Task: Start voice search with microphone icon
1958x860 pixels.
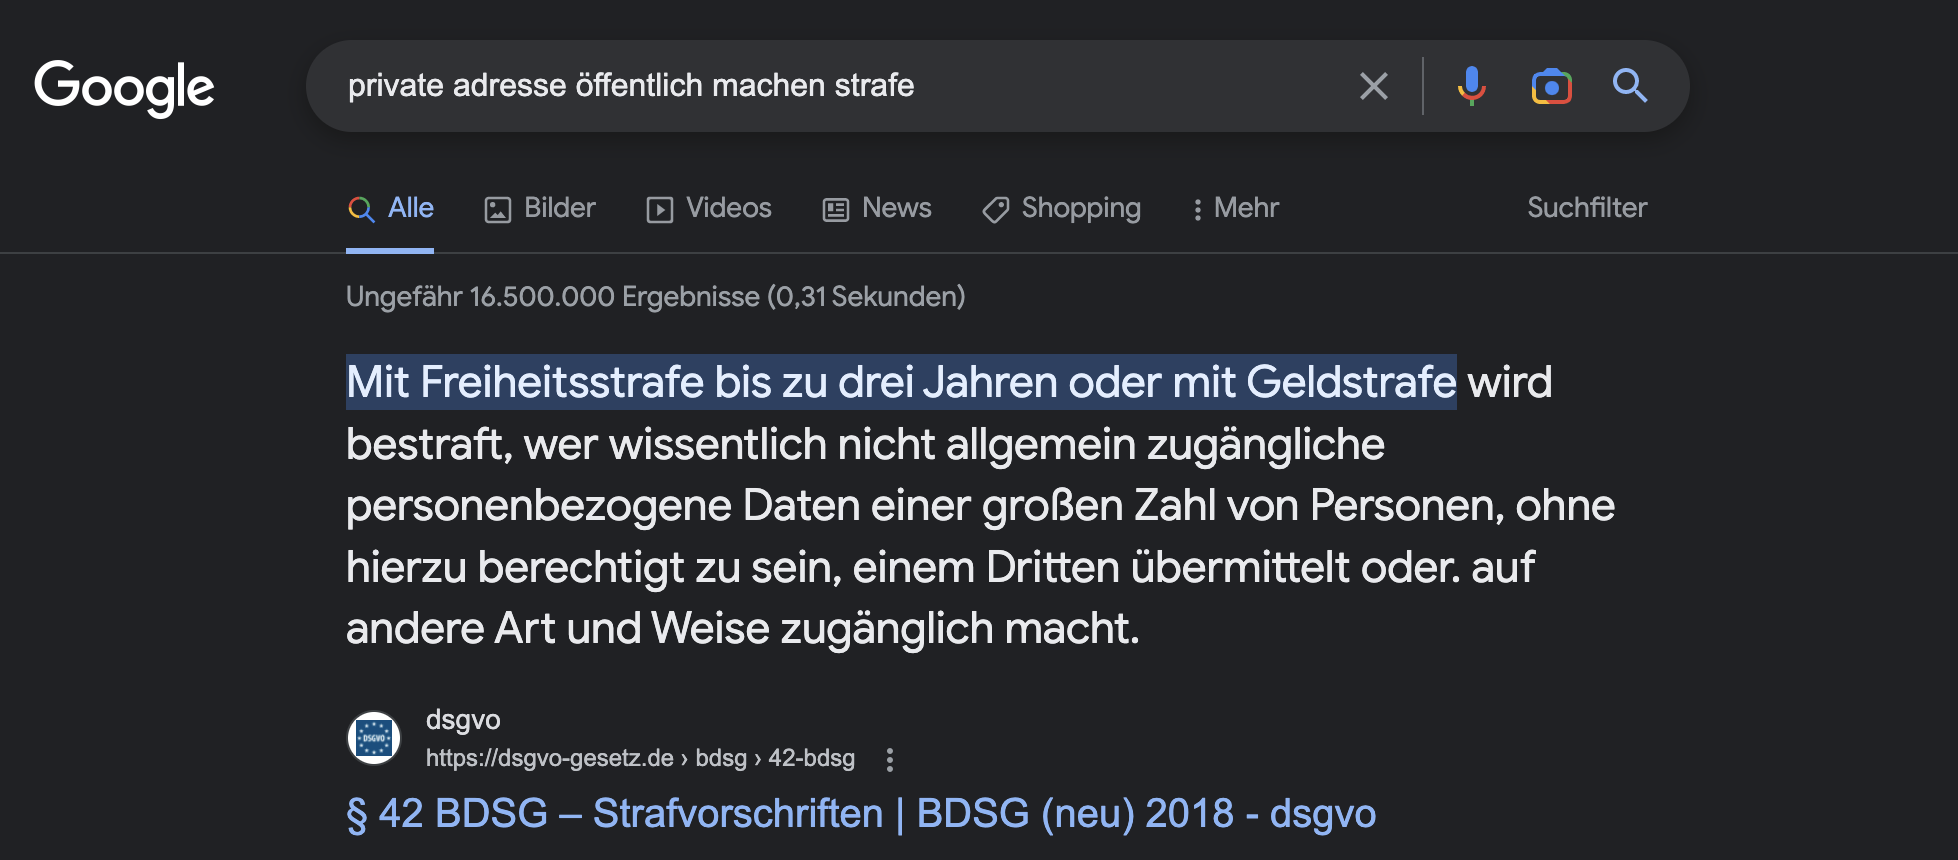Action: pyautogui.click(x=1471, y=86)
